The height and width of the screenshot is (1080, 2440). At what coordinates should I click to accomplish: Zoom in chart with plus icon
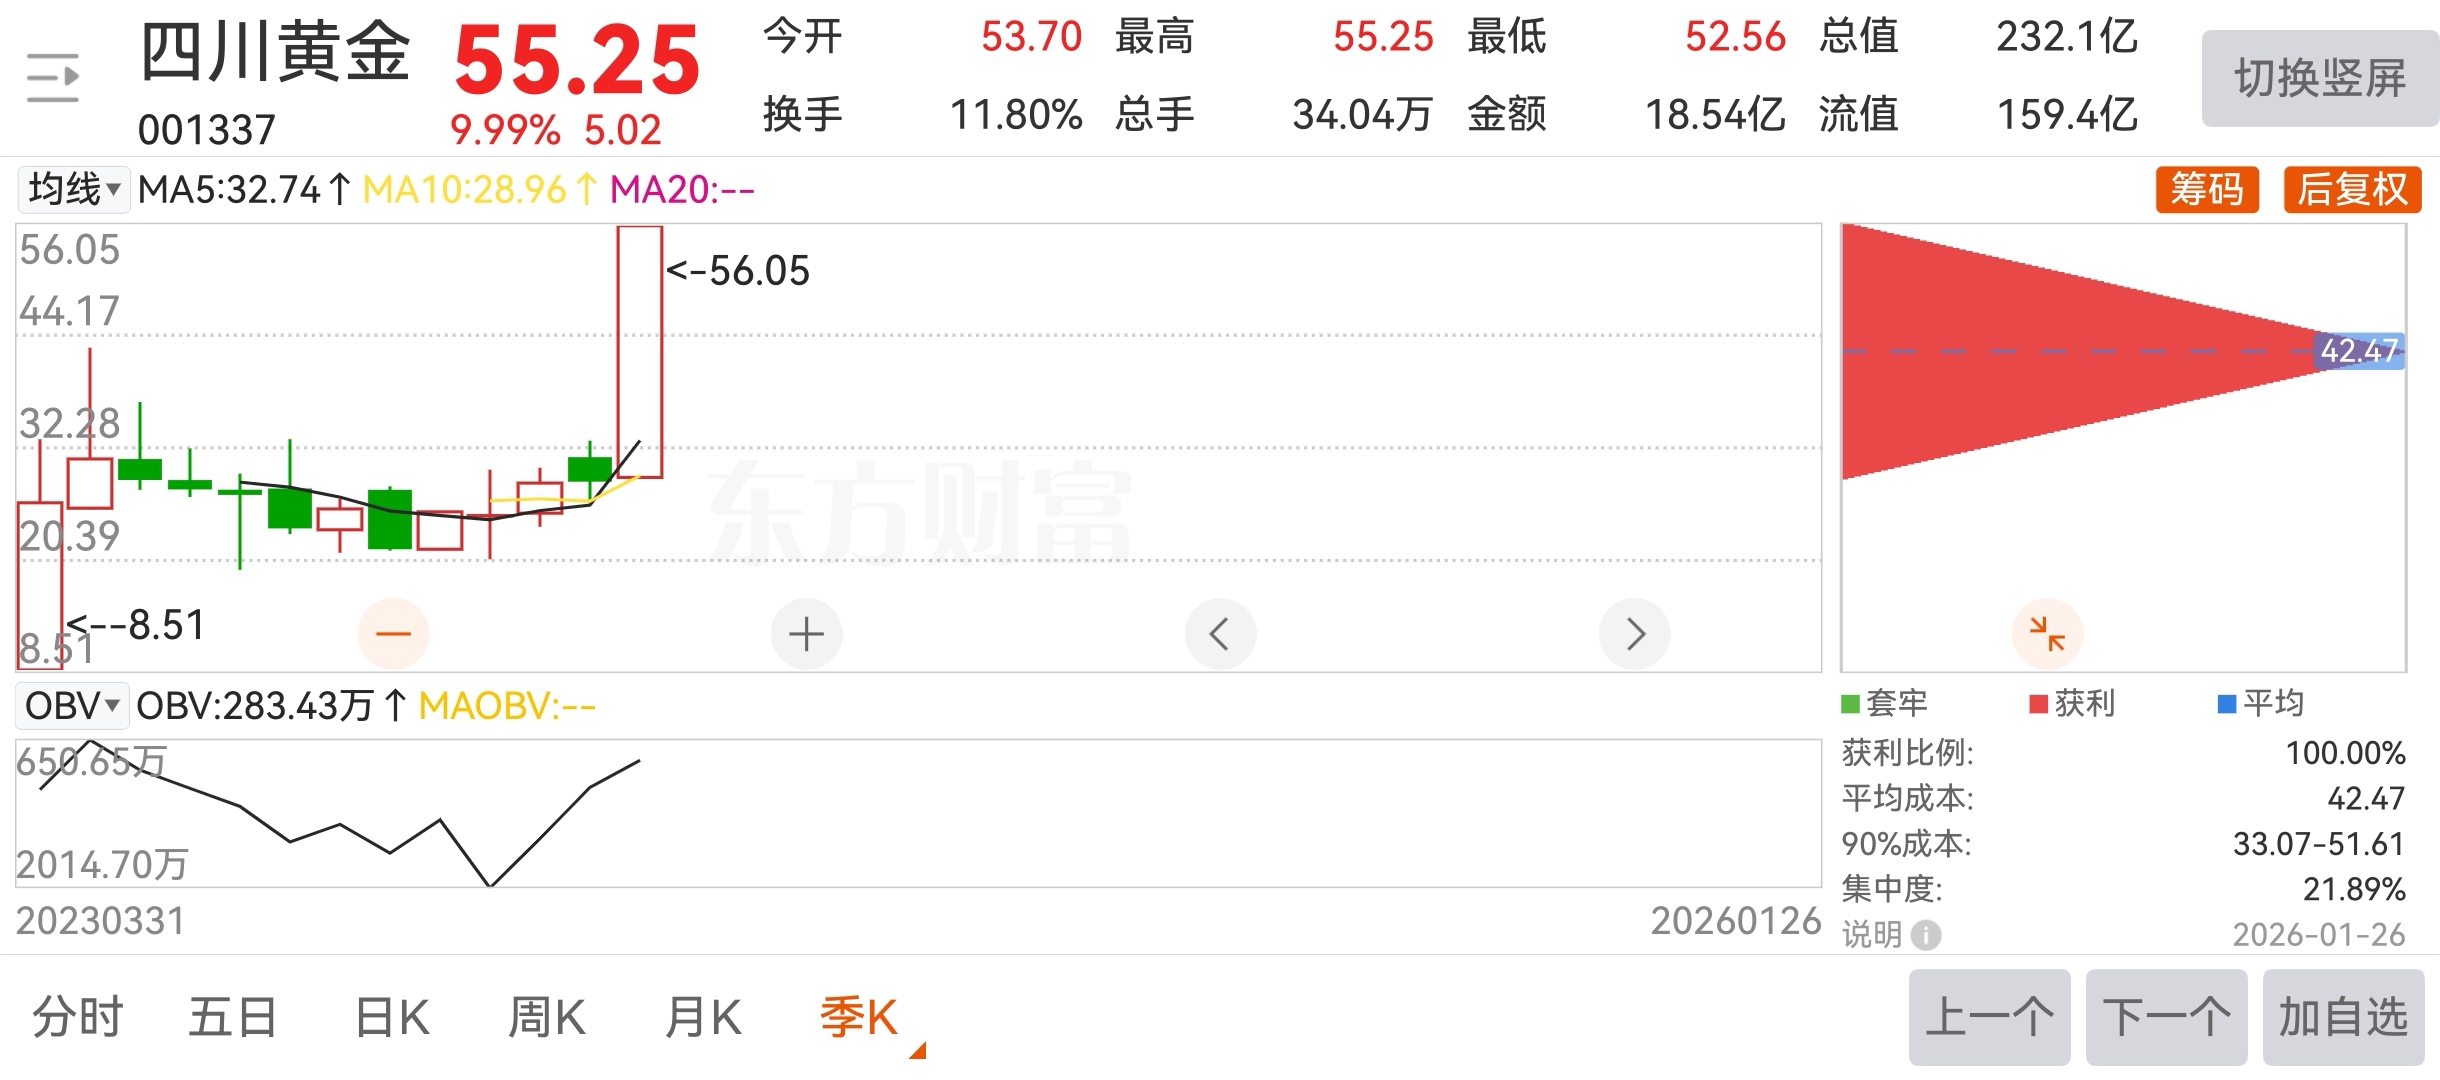pyautogui.click(x=807, y=634)
